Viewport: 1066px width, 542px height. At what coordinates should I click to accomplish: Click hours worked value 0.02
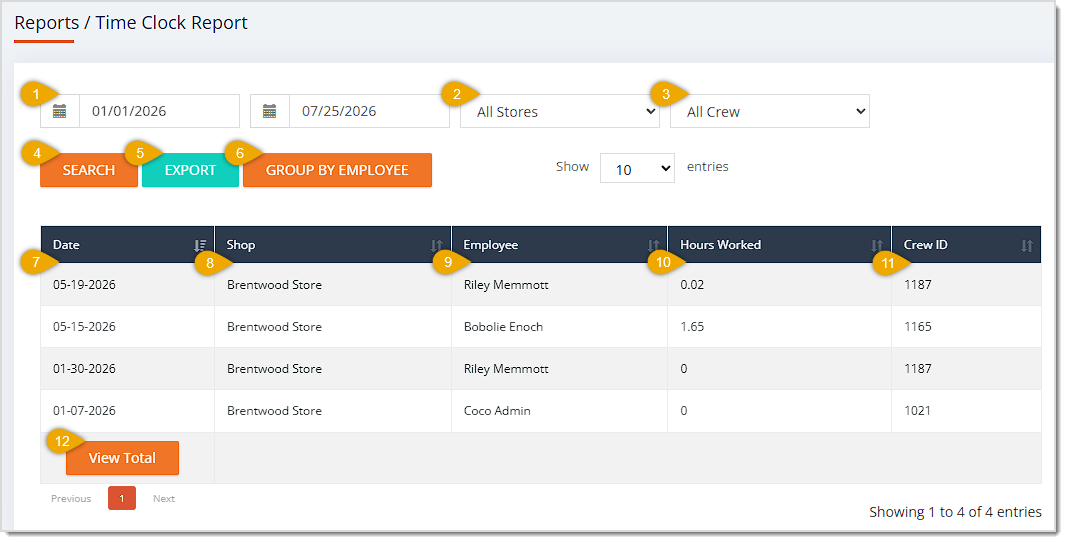(692, 285)
